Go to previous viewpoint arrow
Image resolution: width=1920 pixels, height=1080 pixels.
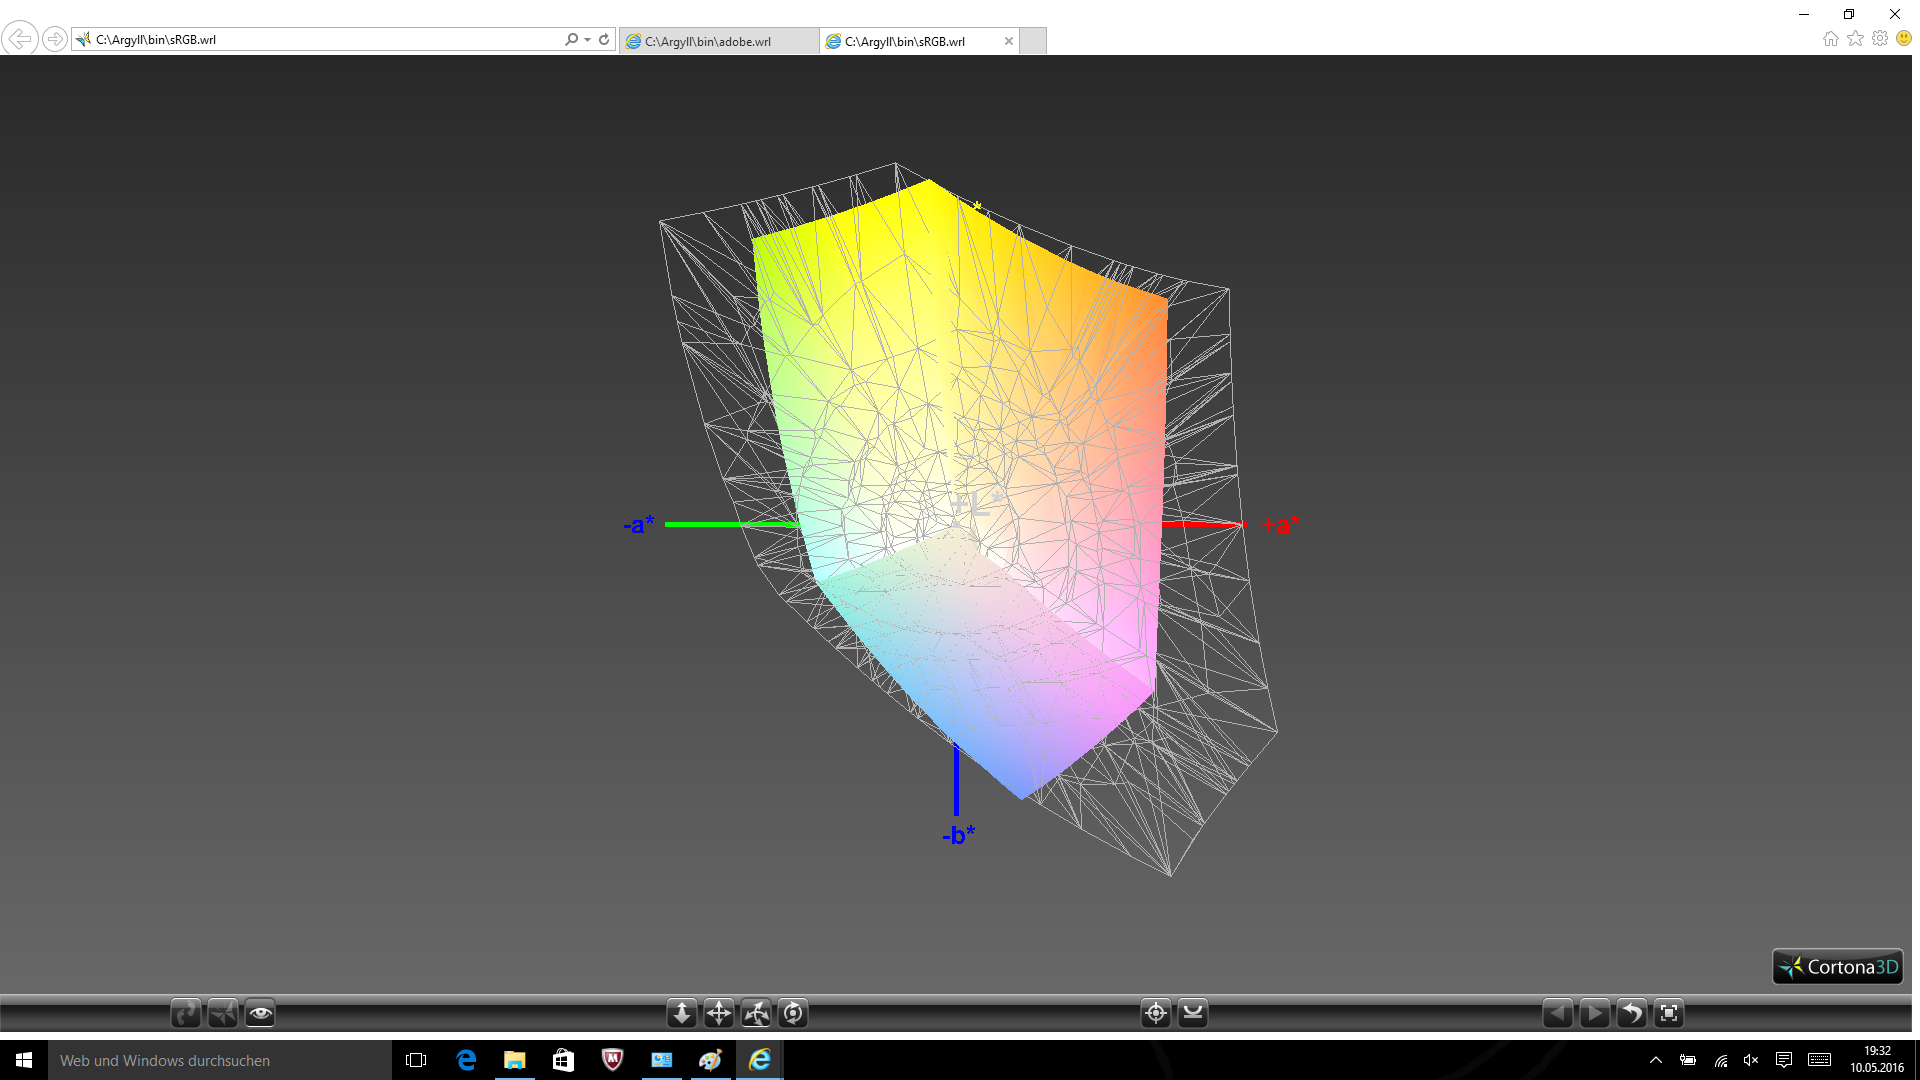[1557, 1013]
